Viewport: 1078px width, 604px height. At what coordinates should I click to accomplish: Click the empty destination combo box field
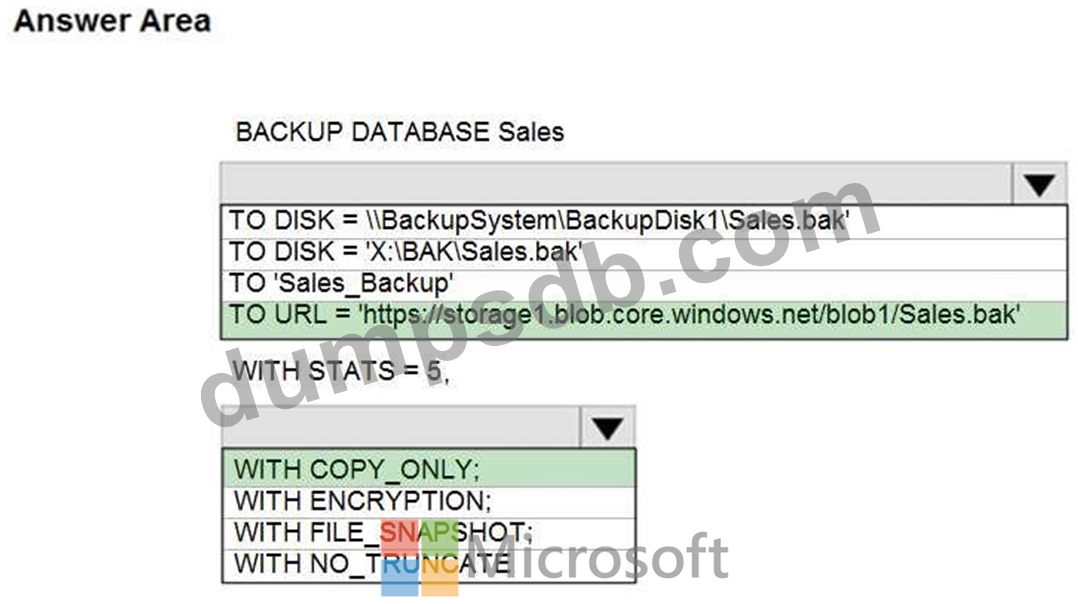click(x=617, y=184)
